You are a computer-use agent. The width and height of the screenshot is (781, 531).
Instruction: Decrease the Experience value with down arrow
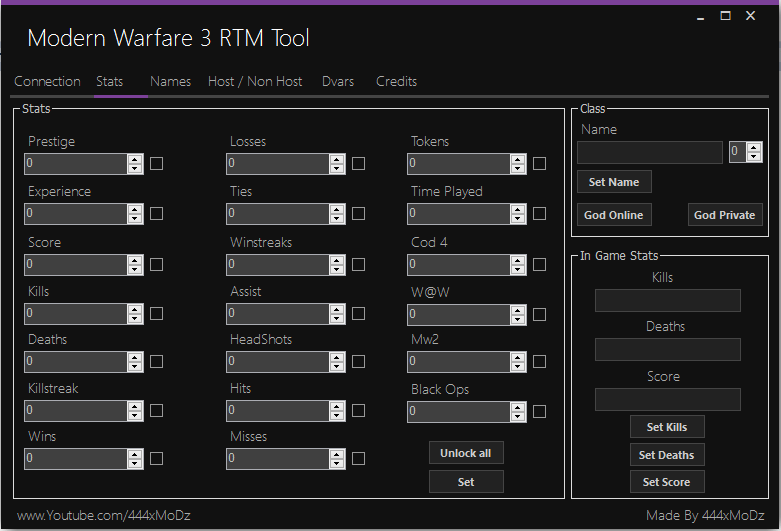[x=135, y=218]
